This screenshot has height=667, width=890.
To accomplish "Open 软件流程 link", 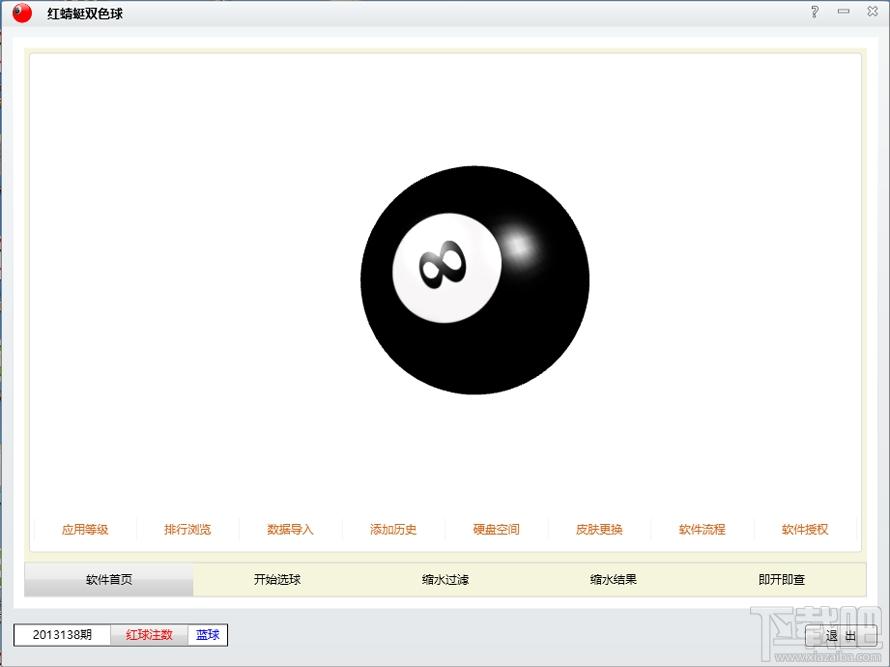I will point(702,530).
